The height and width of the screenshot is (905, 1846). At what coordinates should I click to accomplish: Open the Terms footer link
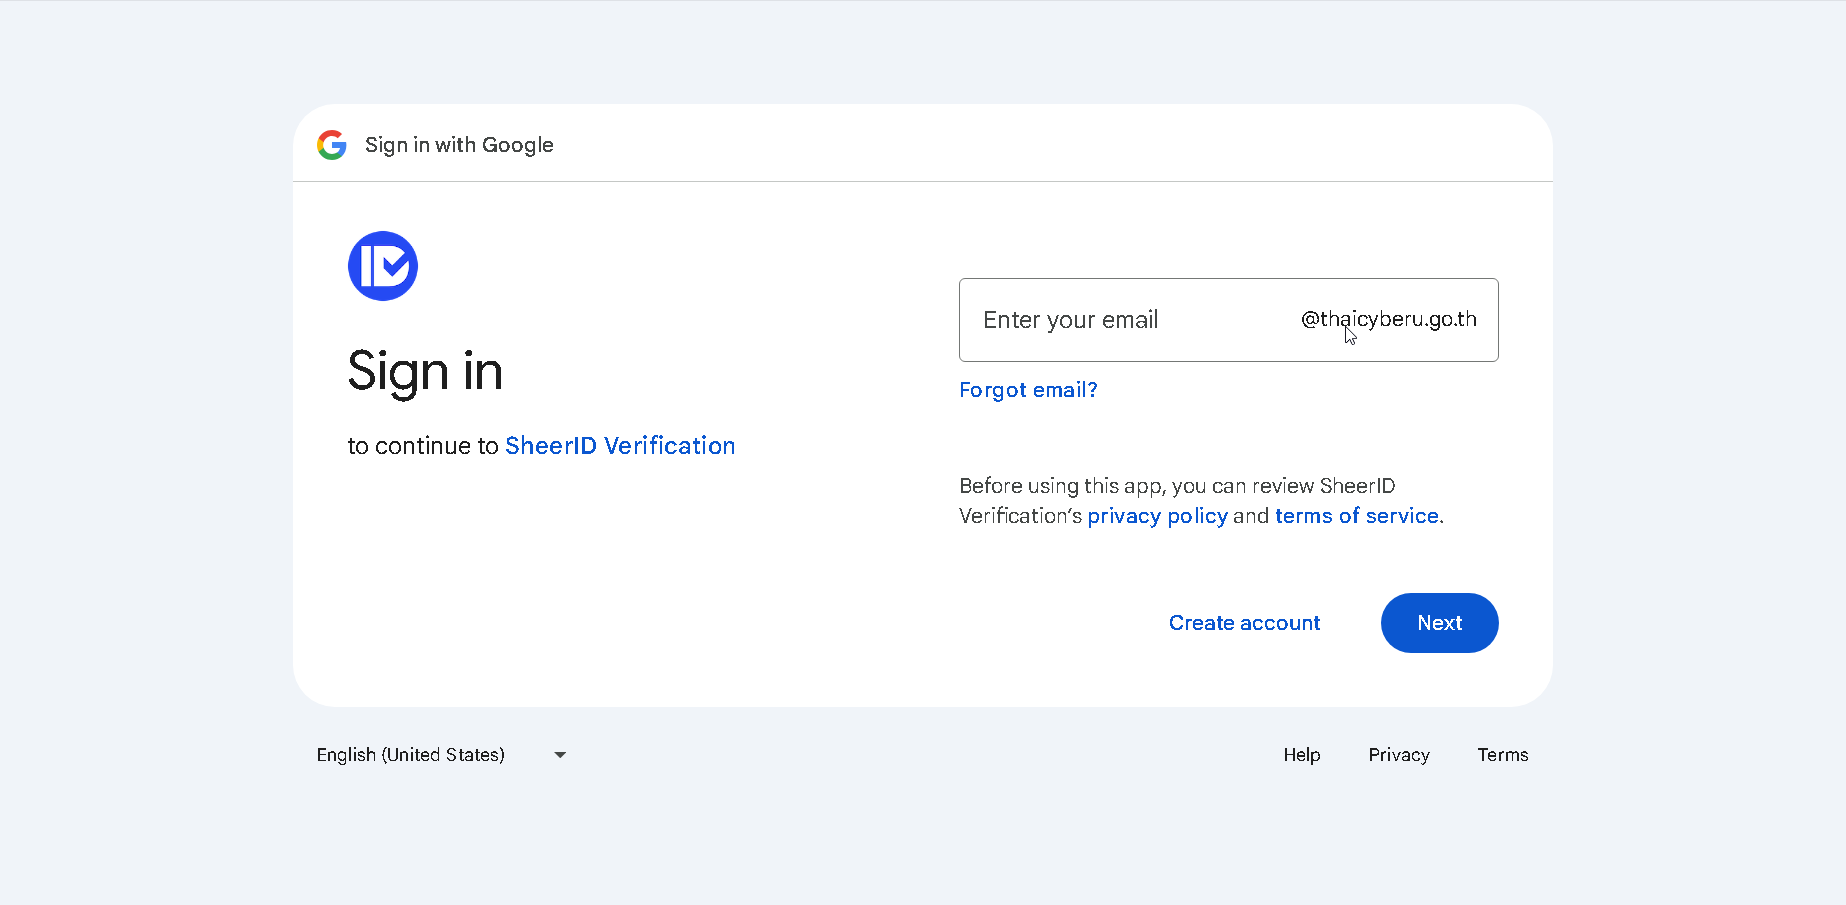[1503, 755]
